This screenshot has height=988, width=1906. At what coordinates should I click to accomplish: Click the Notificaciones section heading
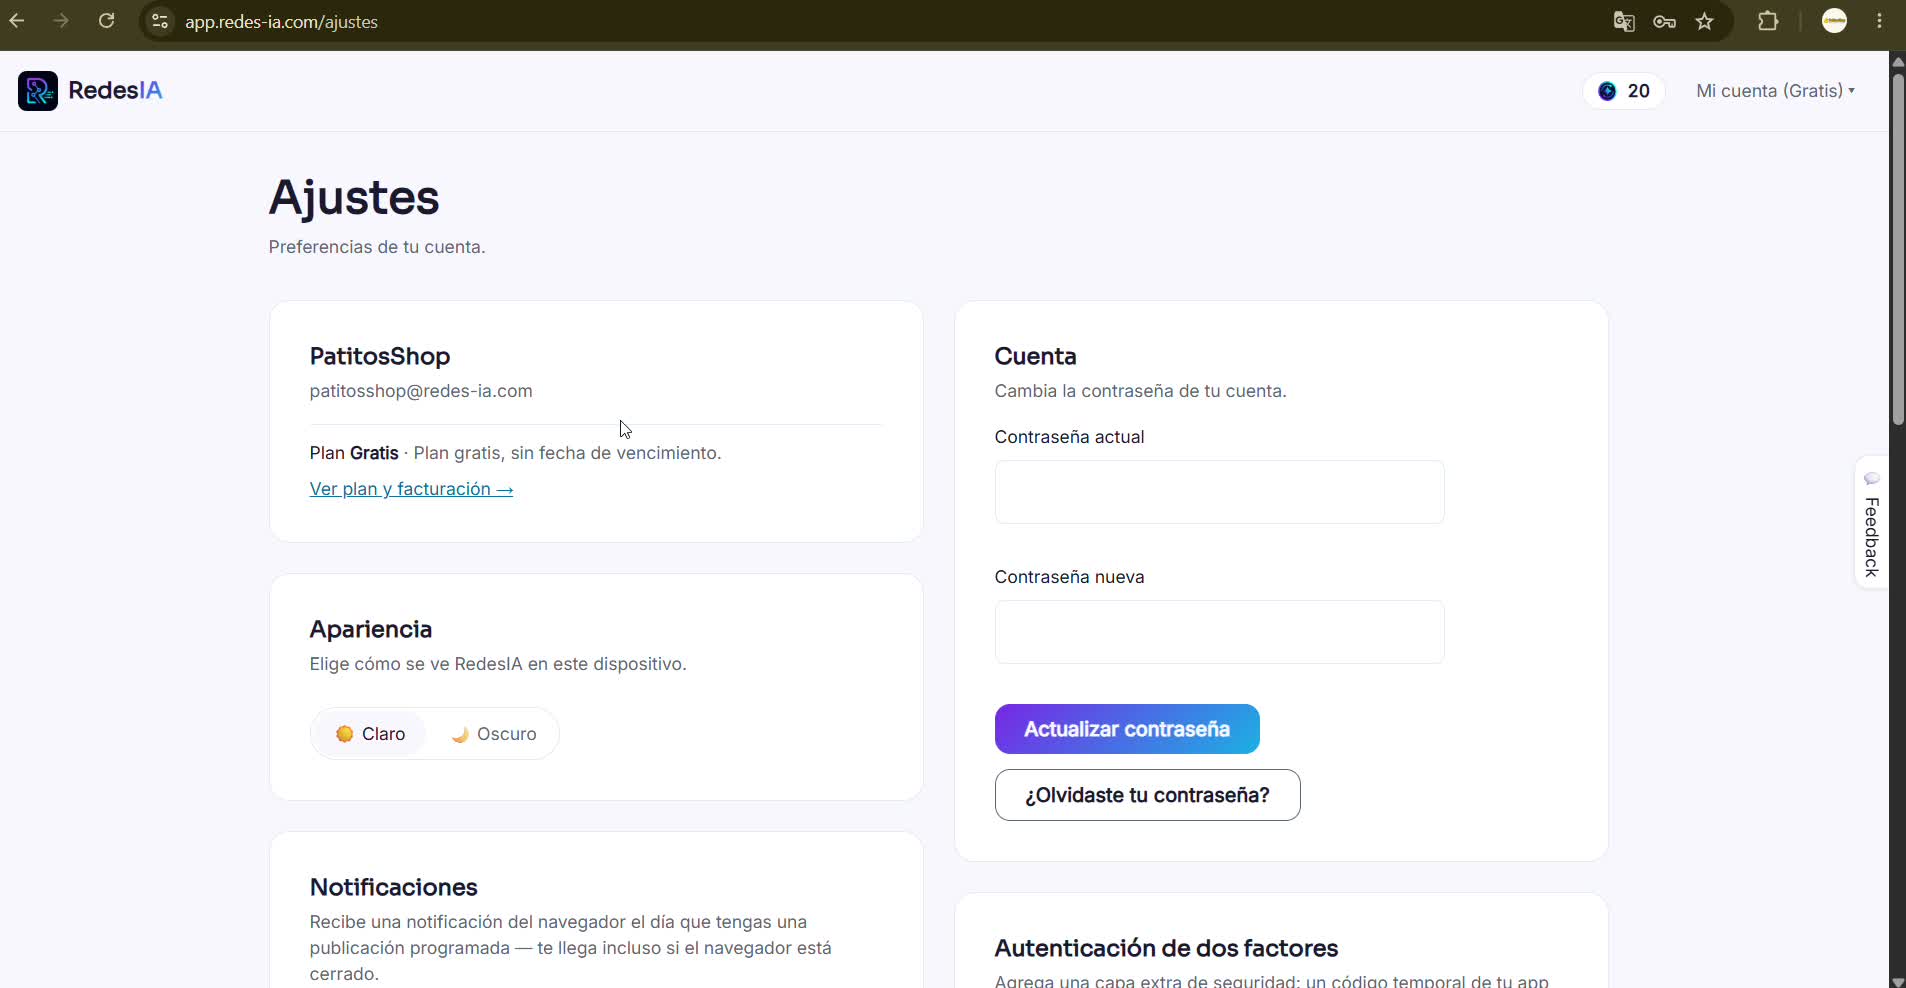[x=394, y=887]
